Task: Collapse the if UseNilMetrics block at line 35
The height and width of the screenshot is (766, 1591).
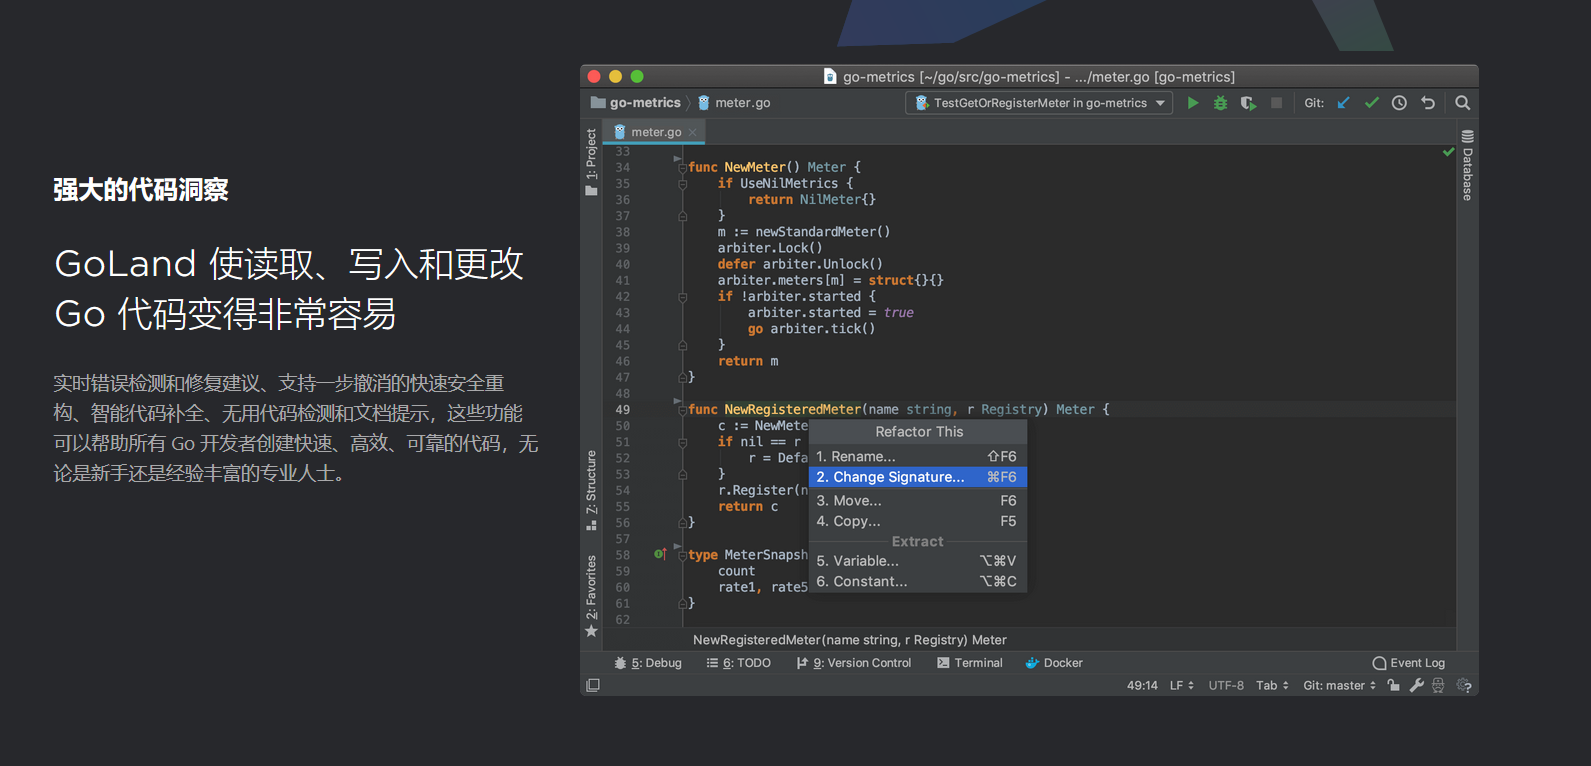Action: pyautogui.click(x=682, y=184)
